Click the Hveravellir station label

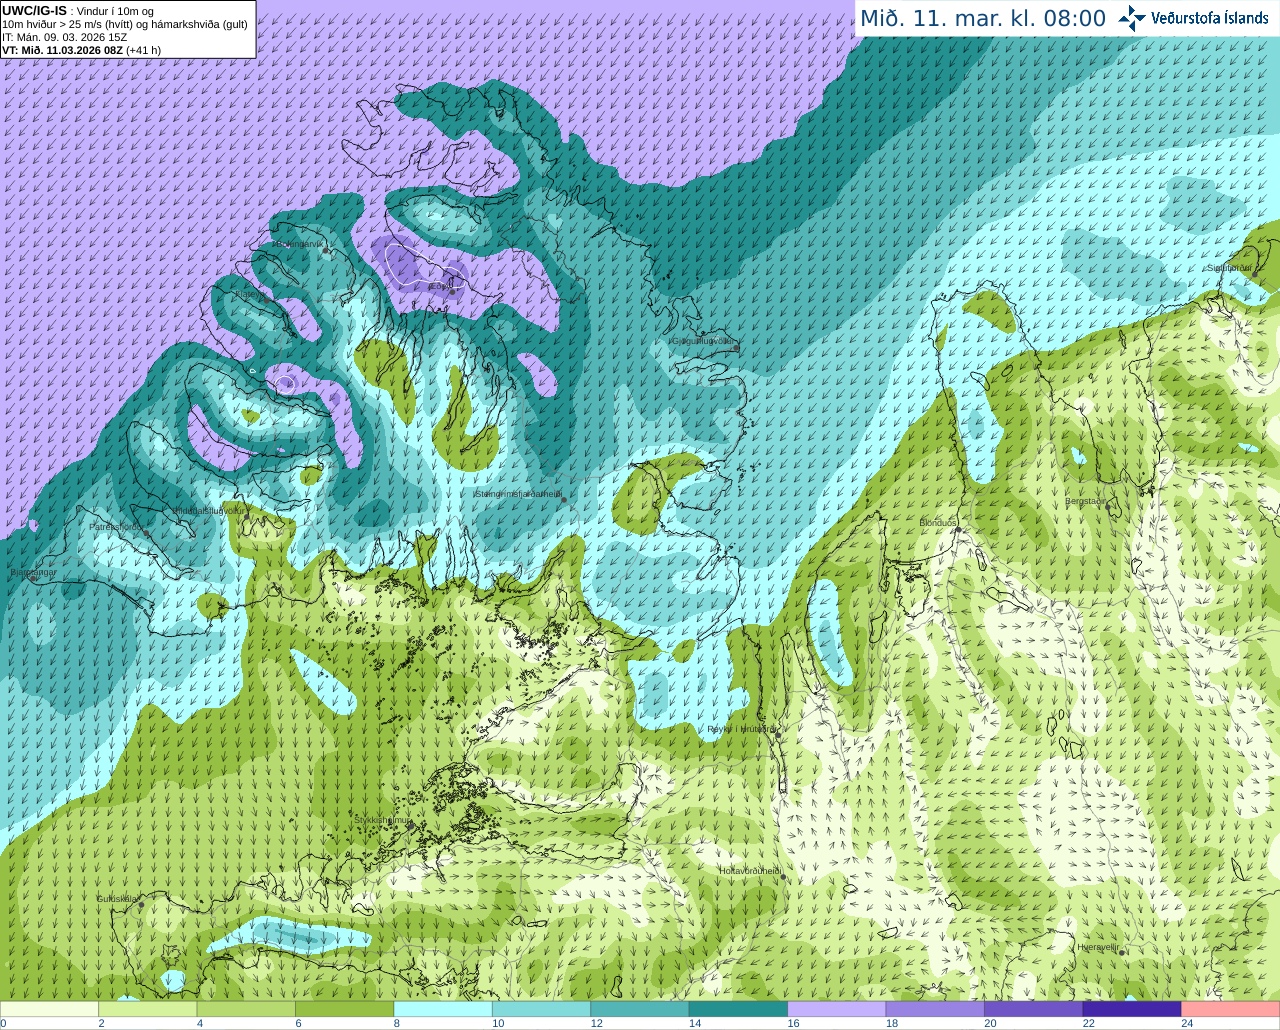[x=1098, y=947]
